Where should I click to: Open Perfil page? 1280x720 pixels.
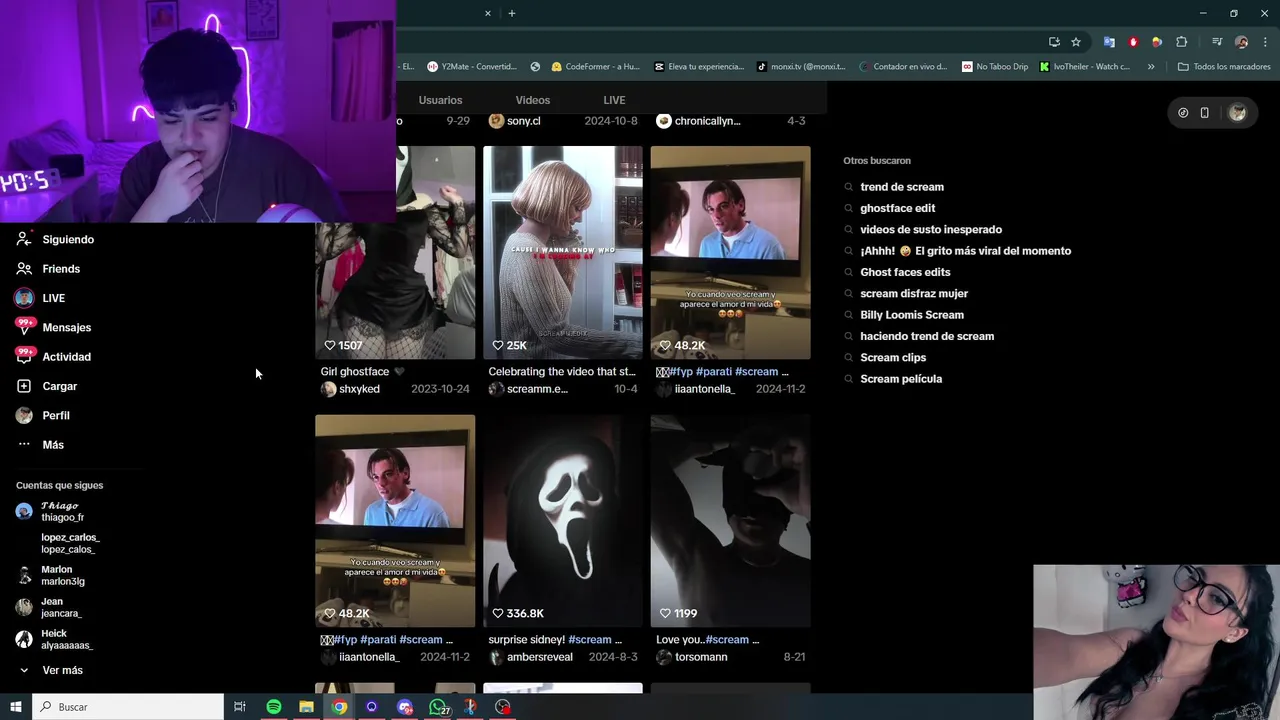click(x=43, y=415)
